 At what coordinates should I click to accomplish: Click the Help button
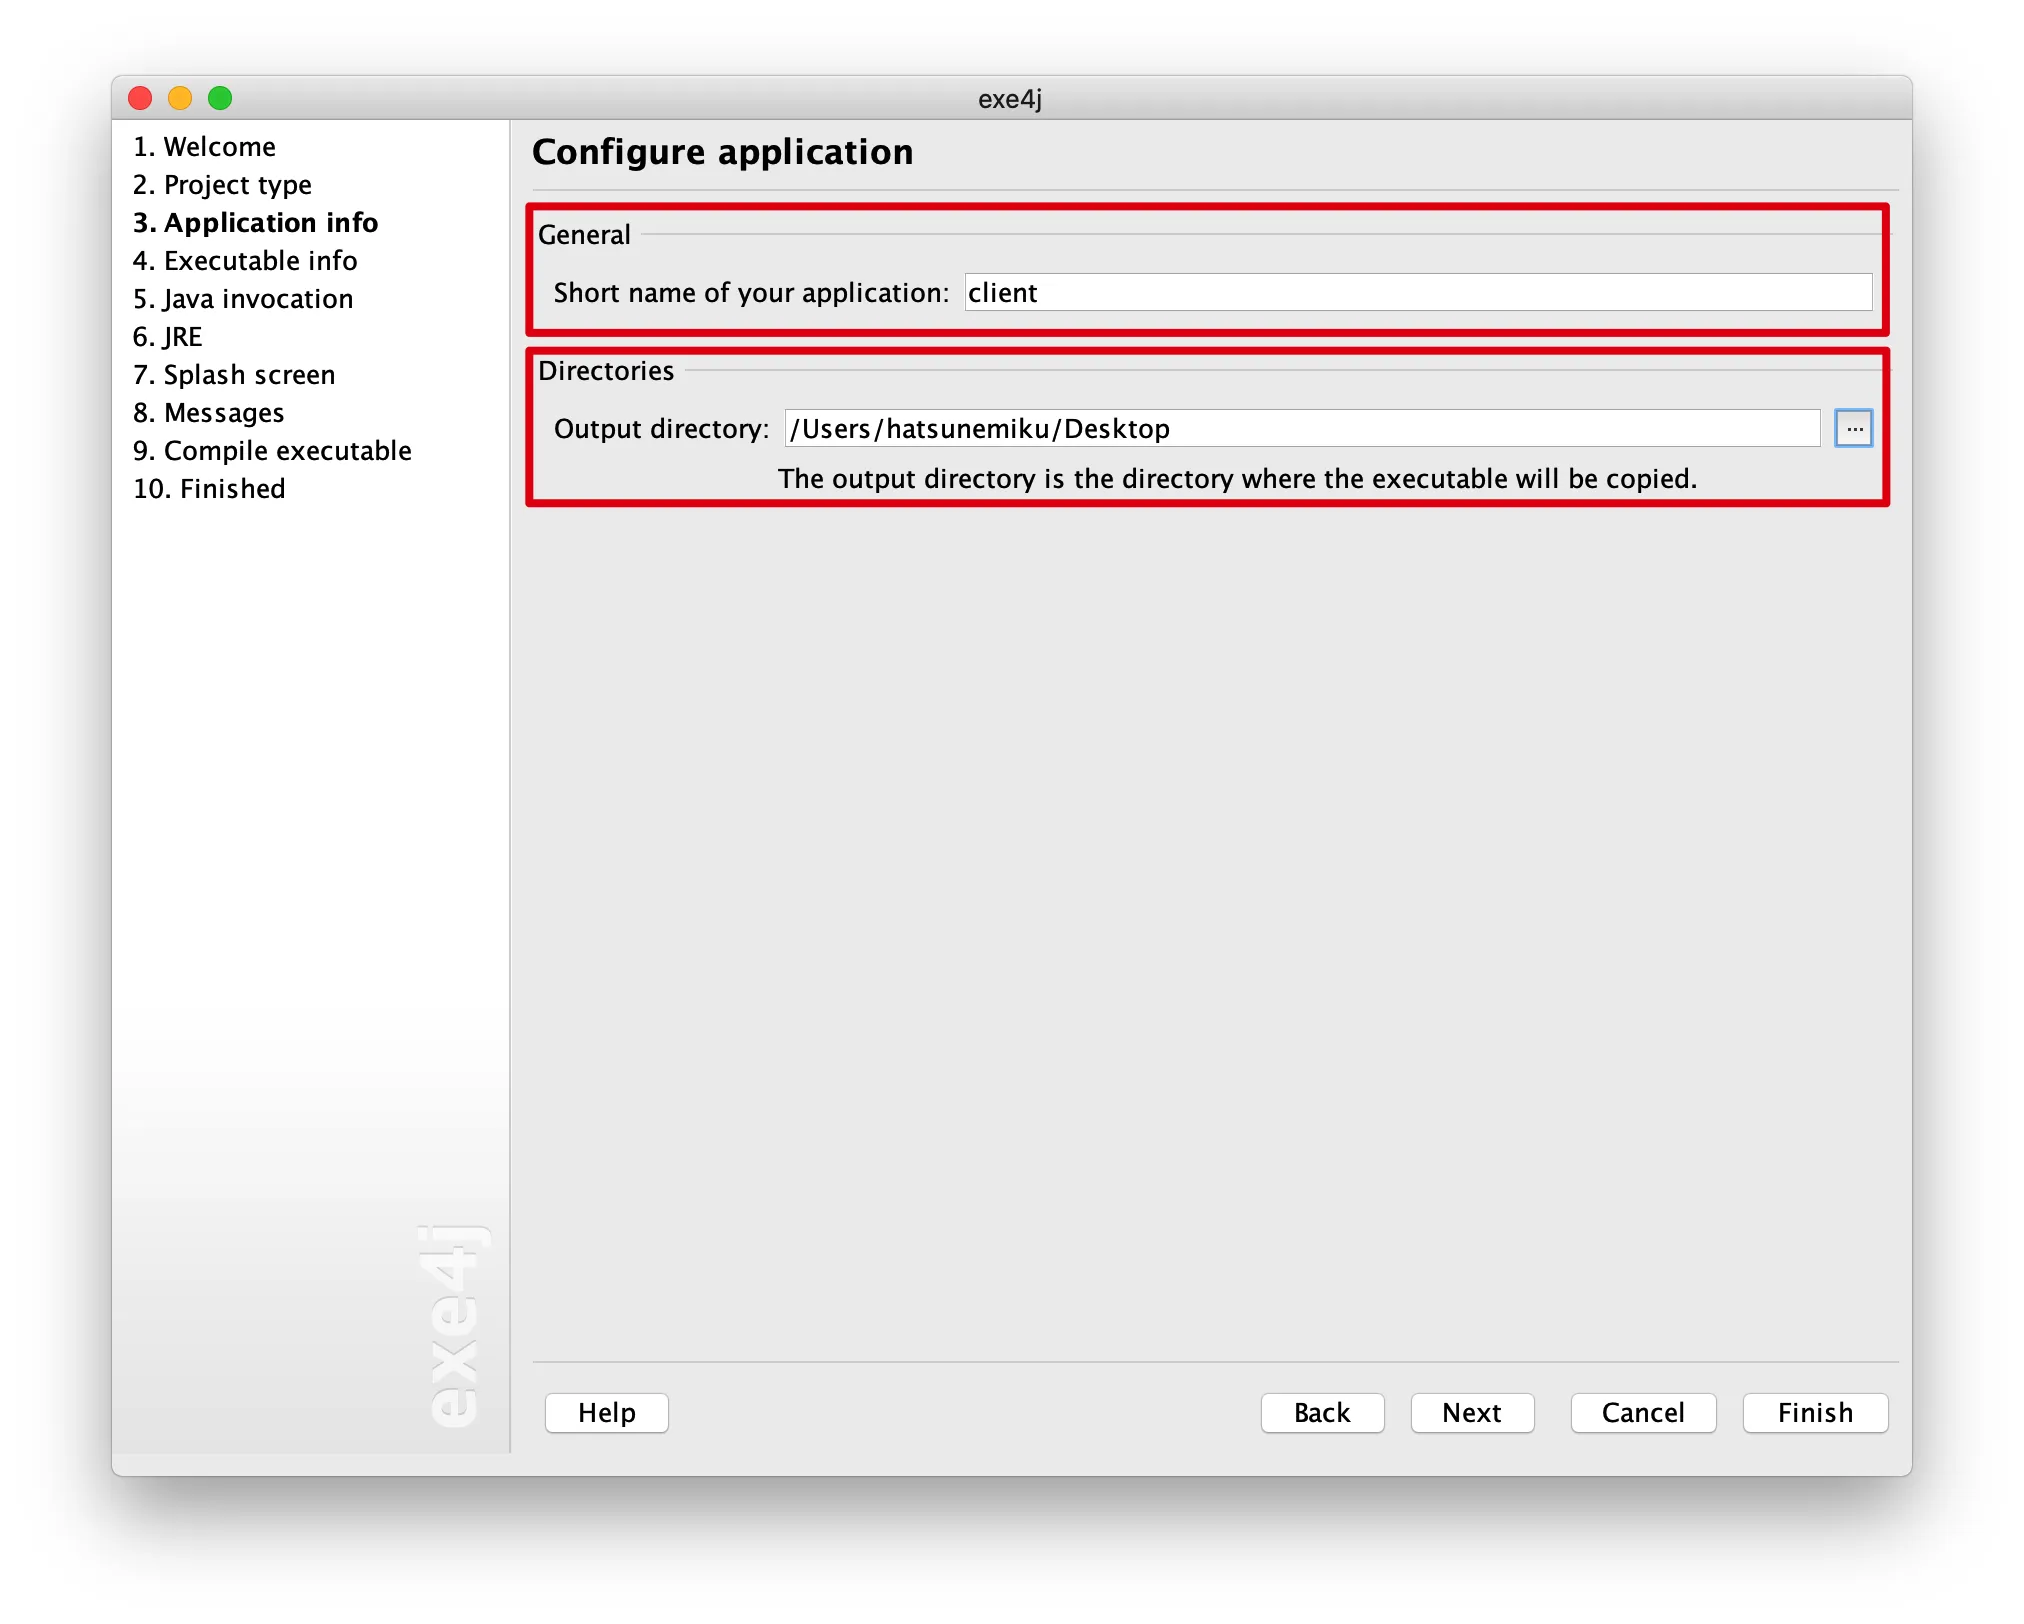coord(607,1412)
